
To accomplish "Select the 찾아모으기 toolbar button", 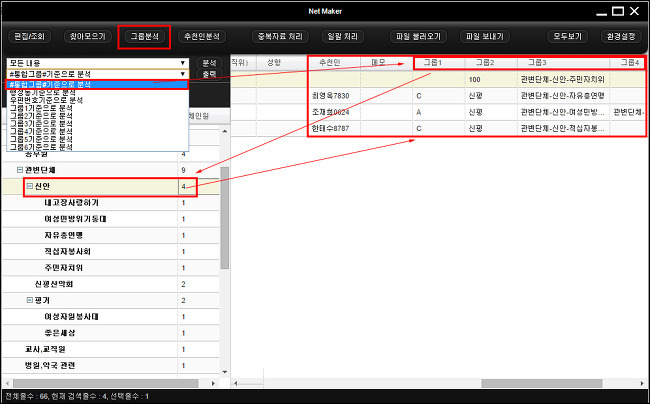I will pyautogui.click(x=87, y=36).
